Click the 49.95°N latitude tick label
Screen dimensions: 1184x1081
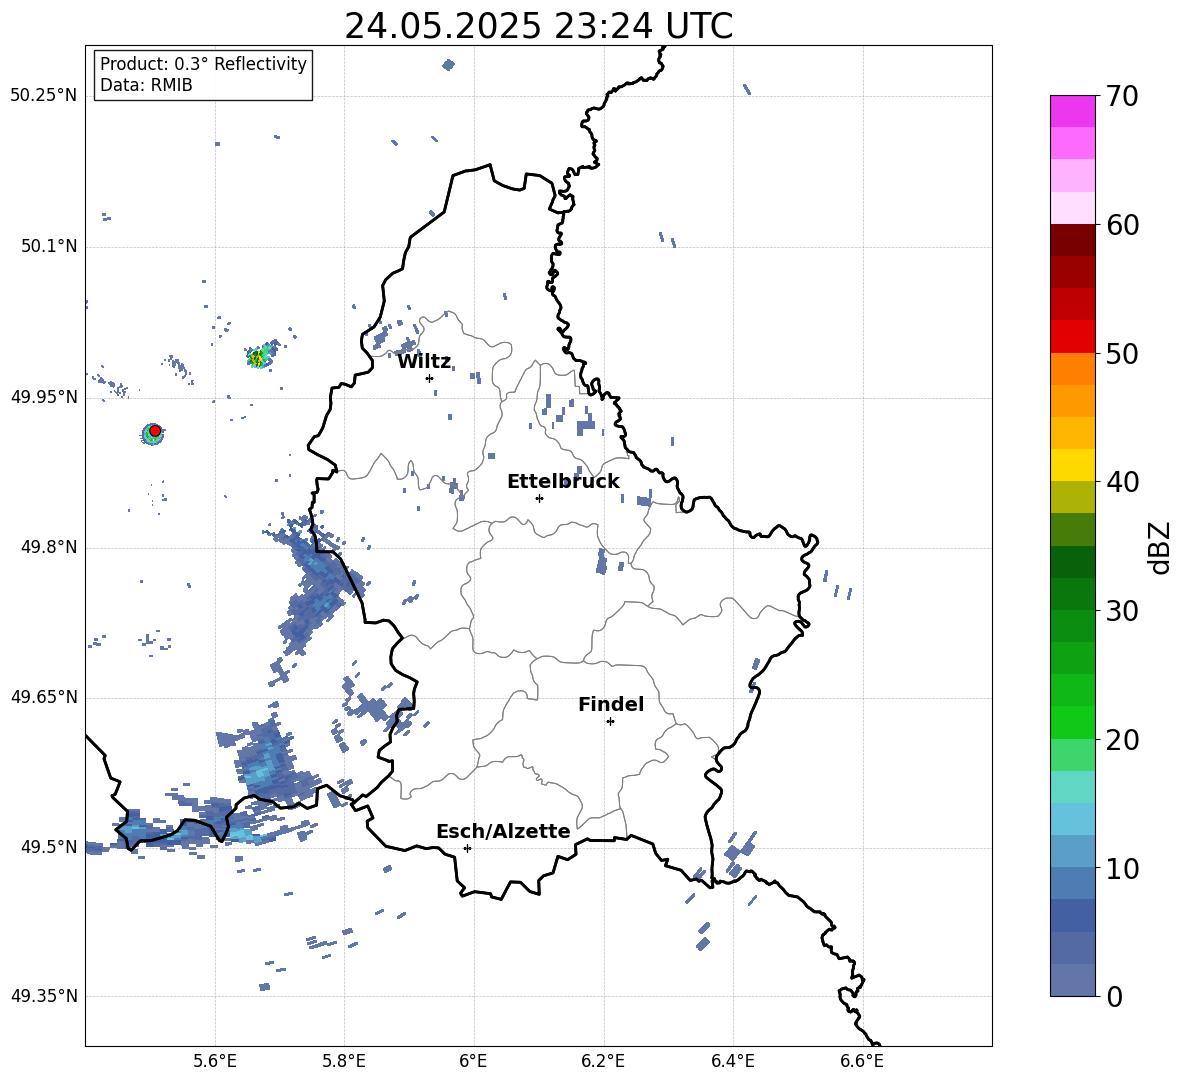tap(44, 397)
